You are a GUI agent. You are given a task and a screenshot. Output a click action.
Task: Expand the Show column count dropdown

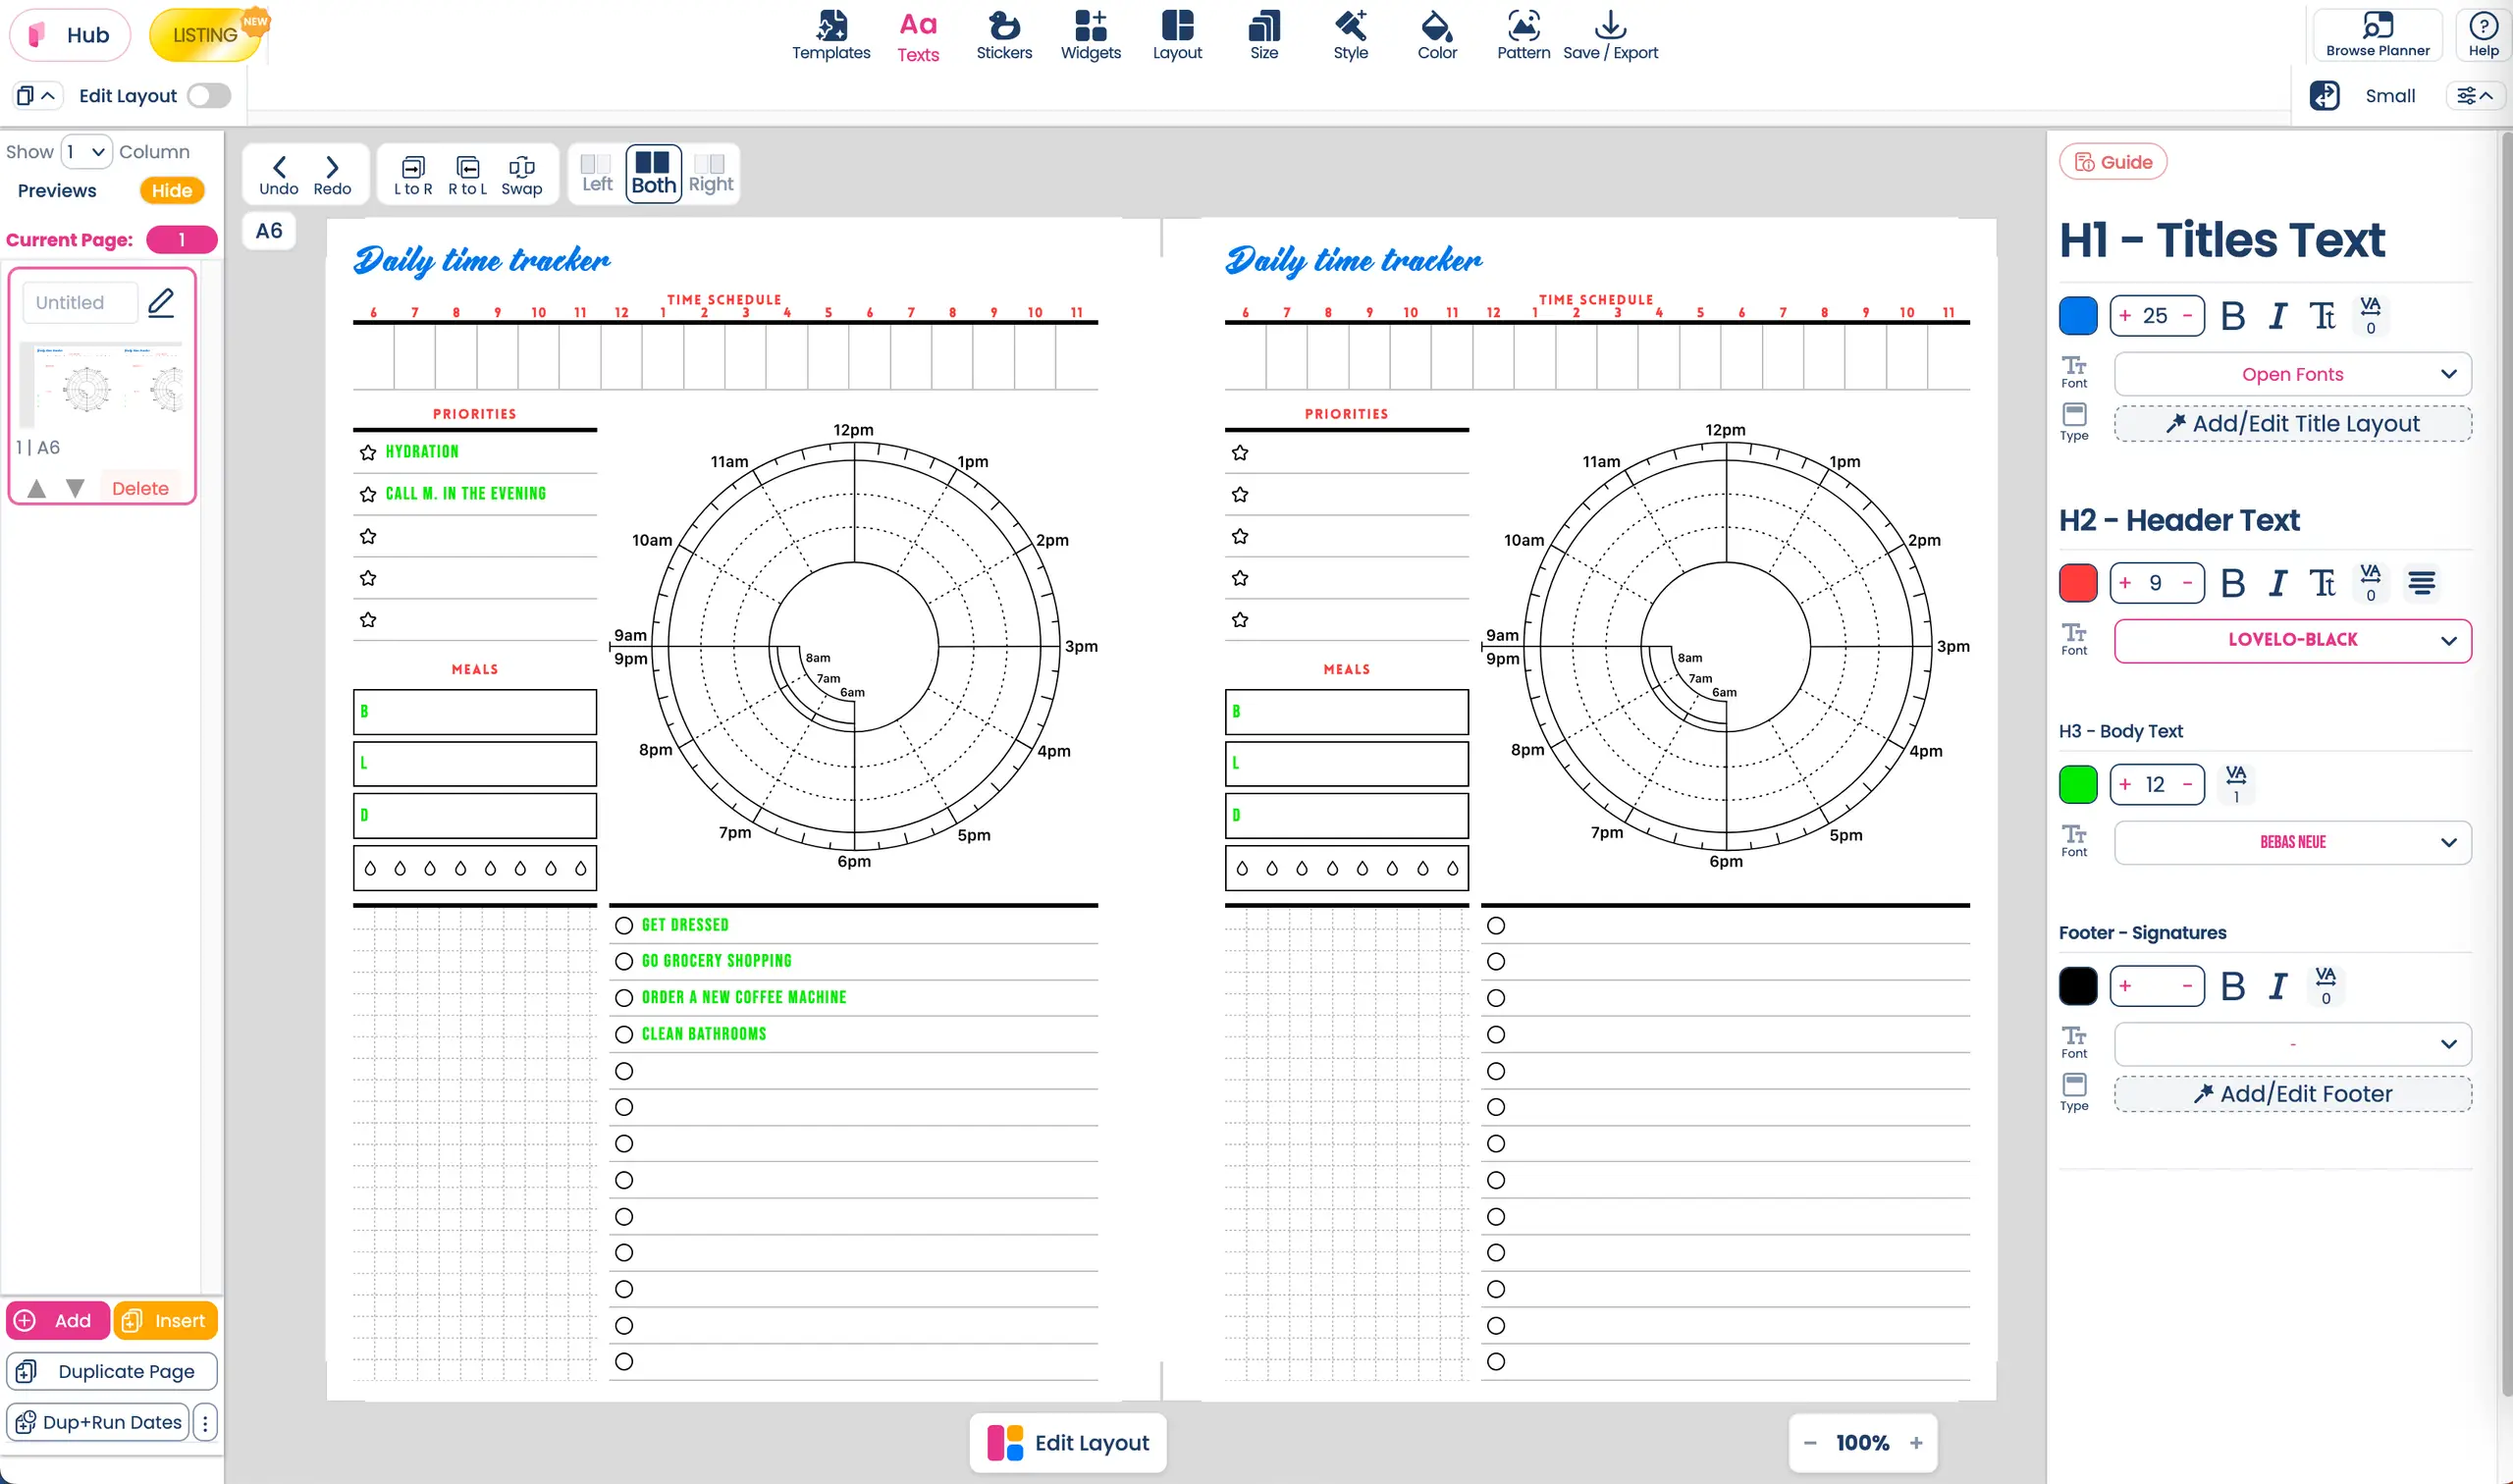coord(86,152)
